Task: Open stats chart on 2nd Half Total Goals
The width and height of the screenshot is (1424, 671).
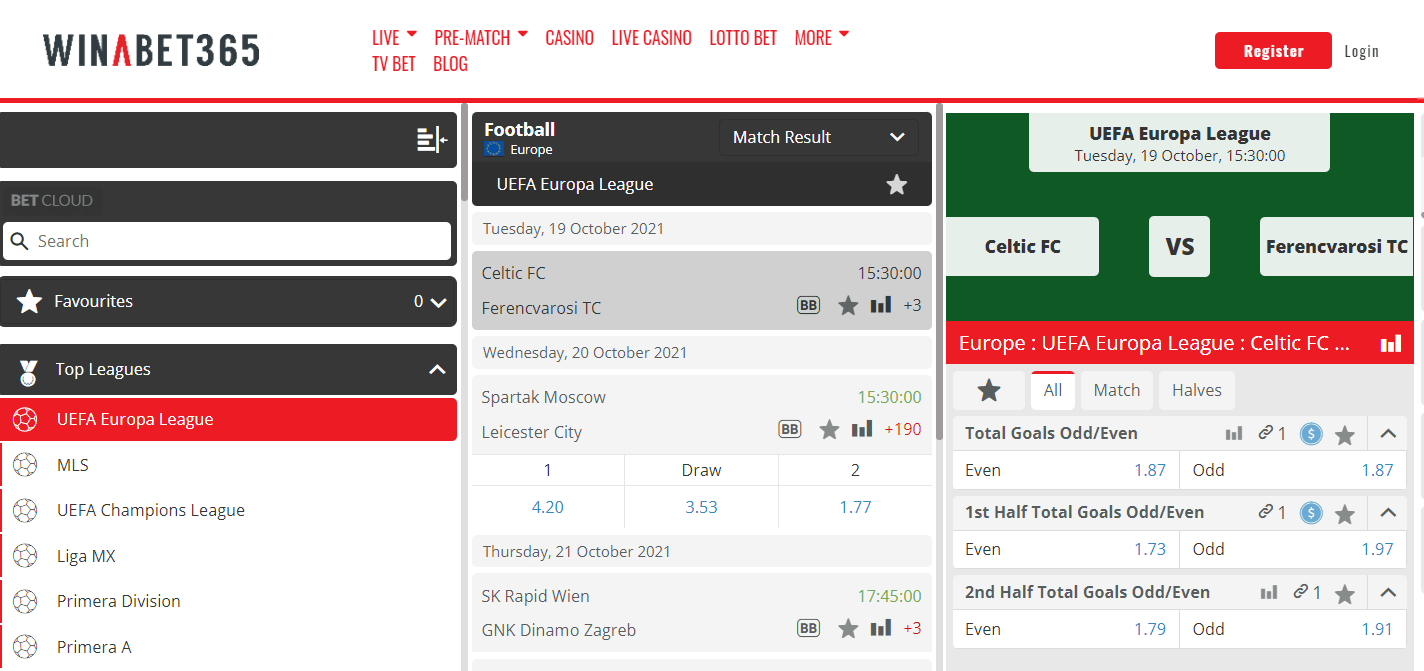Action: click(1269, 592)
